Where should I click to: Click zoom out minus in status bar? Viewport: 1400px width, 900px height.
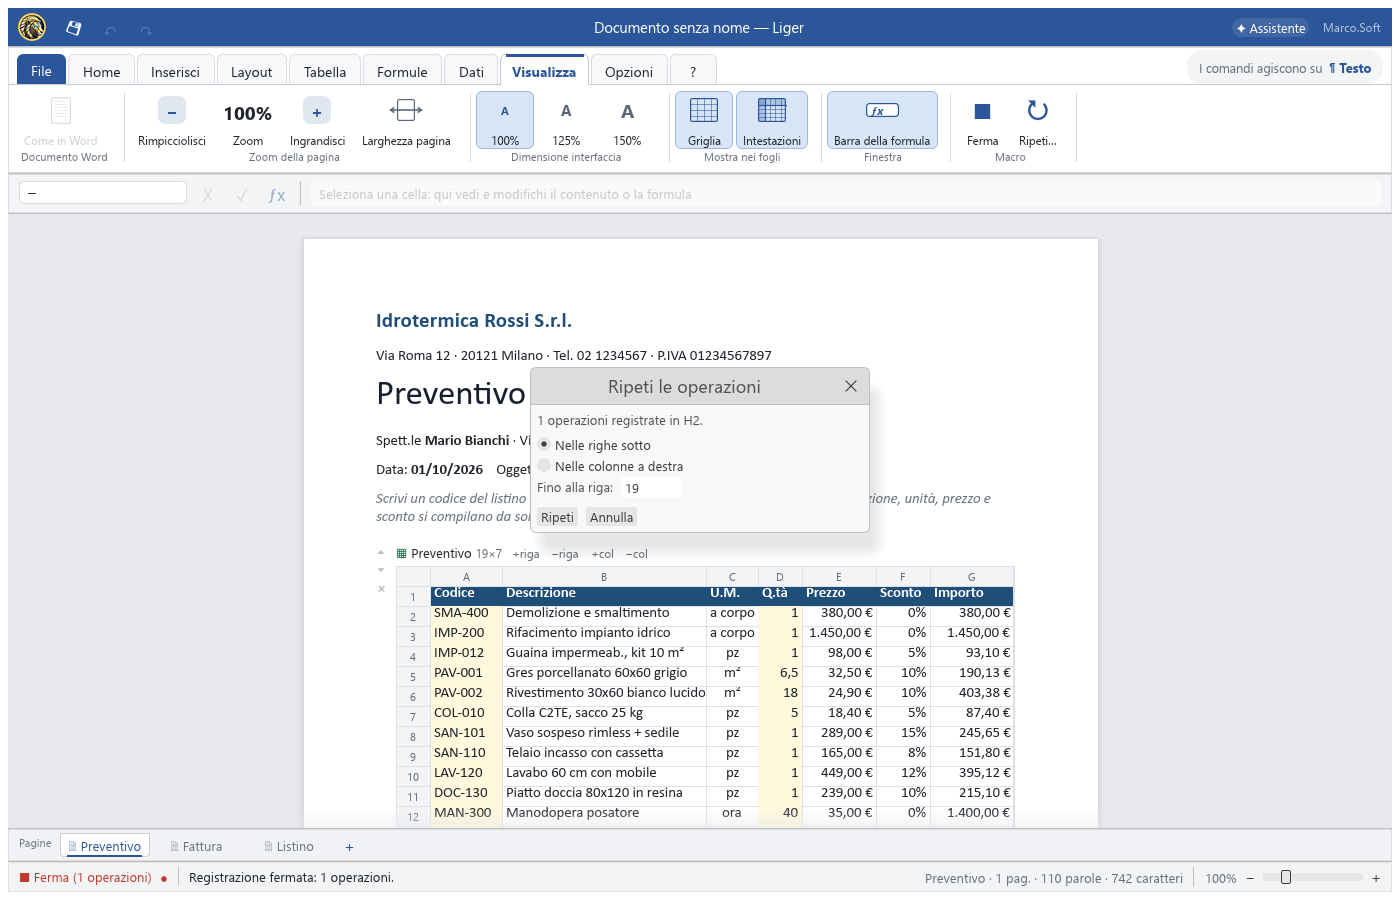1250,878
